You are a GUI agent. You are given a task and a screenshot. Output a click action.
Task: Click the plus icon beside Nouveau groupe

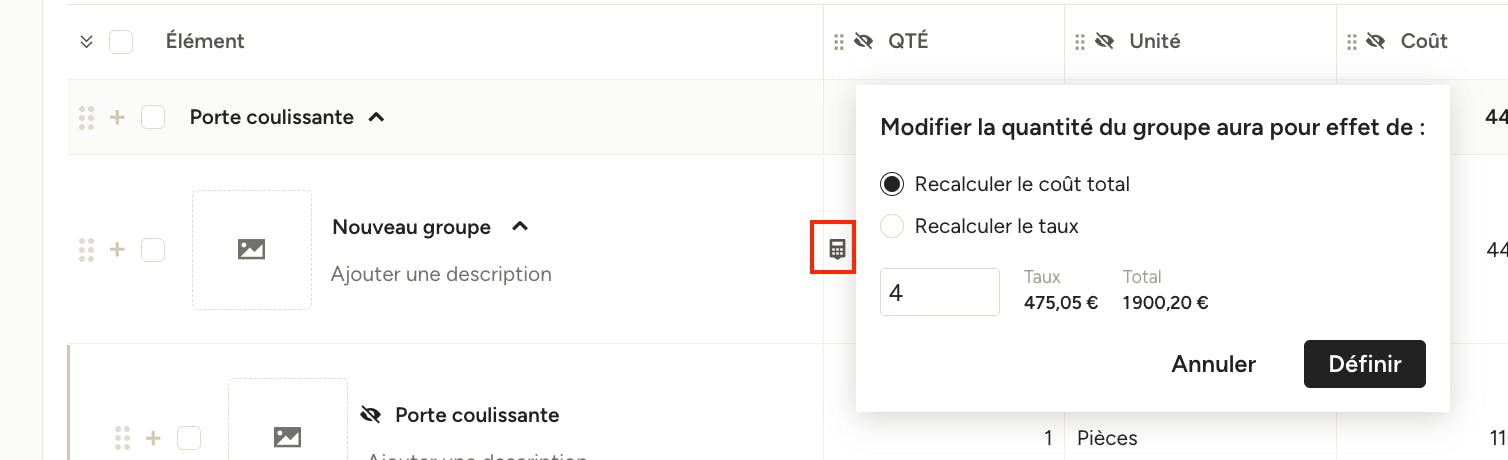[117, 249]
